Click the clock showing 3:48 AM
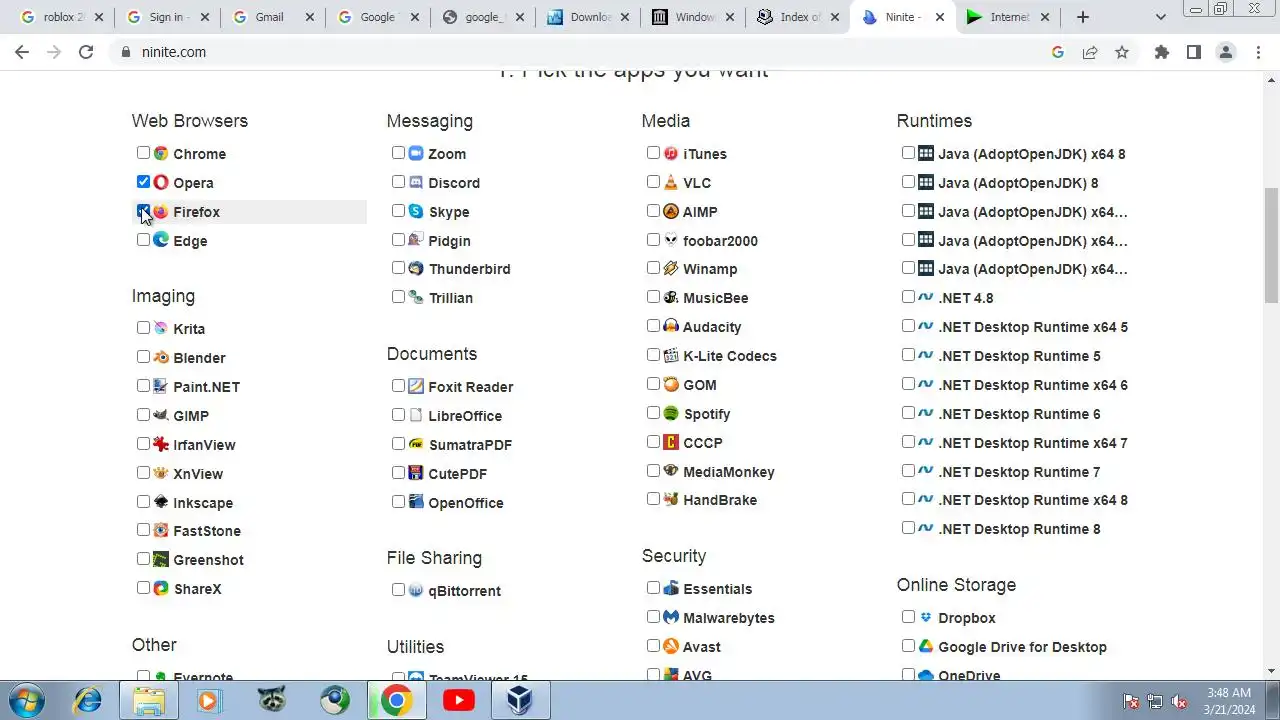Screen dimensions: 1280x720 tap(1228, 693)
